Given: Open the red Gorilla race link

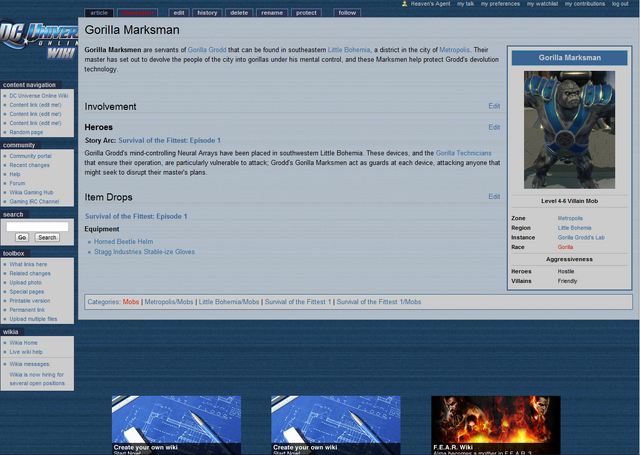Looking at the screenshot, I should tap(565, 247).
